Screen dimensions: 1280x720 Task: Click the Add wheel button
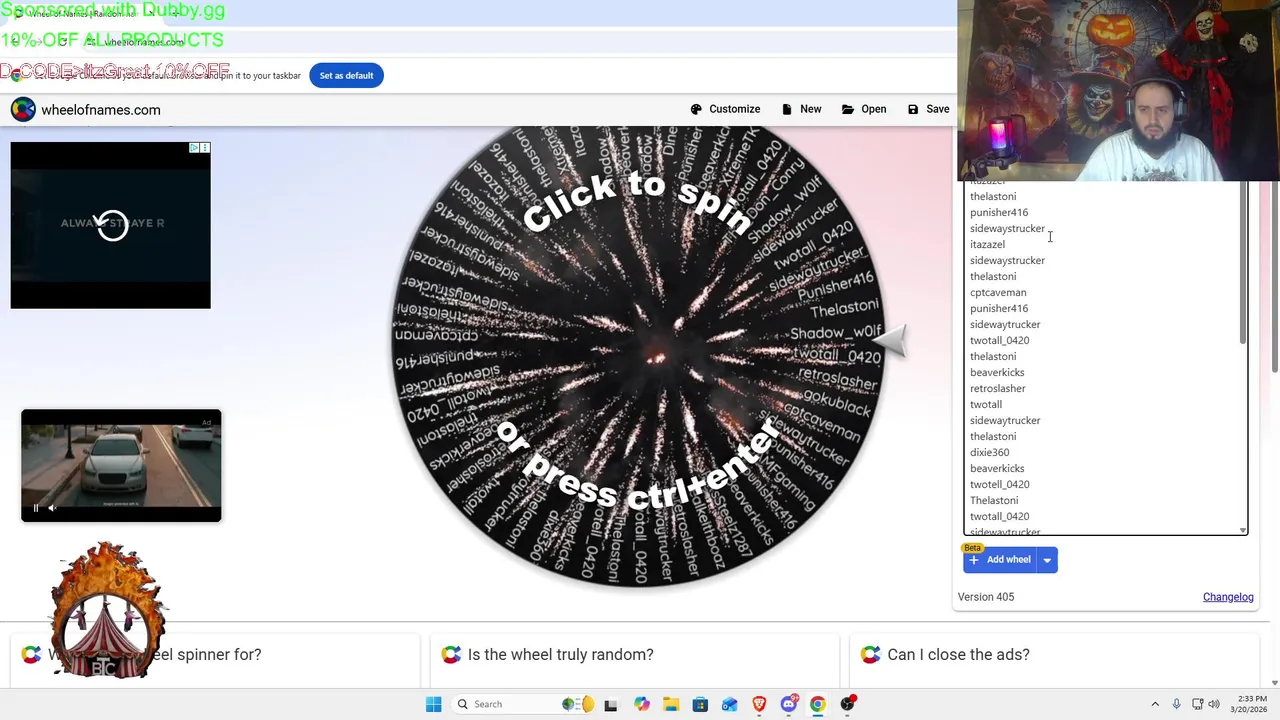(1000, 560)
